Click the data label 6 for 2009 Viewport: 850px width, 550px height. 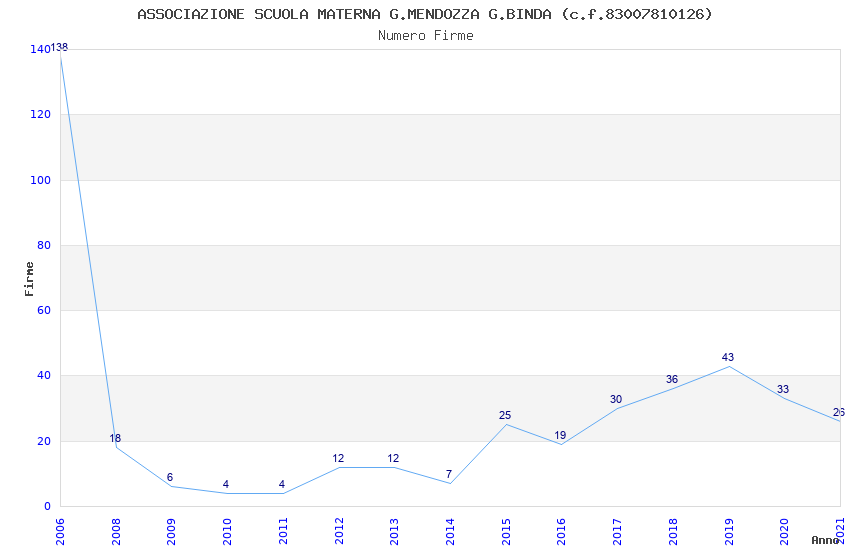170,477
